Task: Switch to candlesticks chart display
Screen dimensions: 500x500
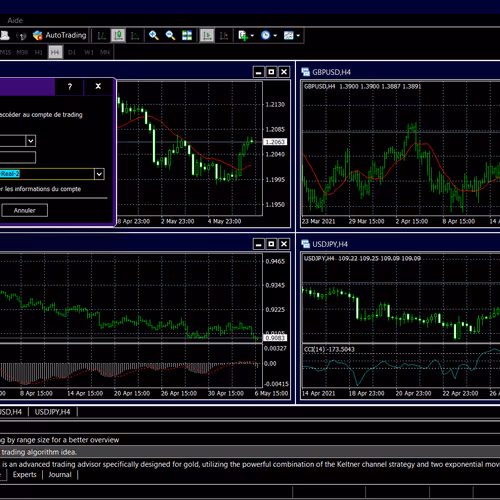Action: (x=118, y=35)
